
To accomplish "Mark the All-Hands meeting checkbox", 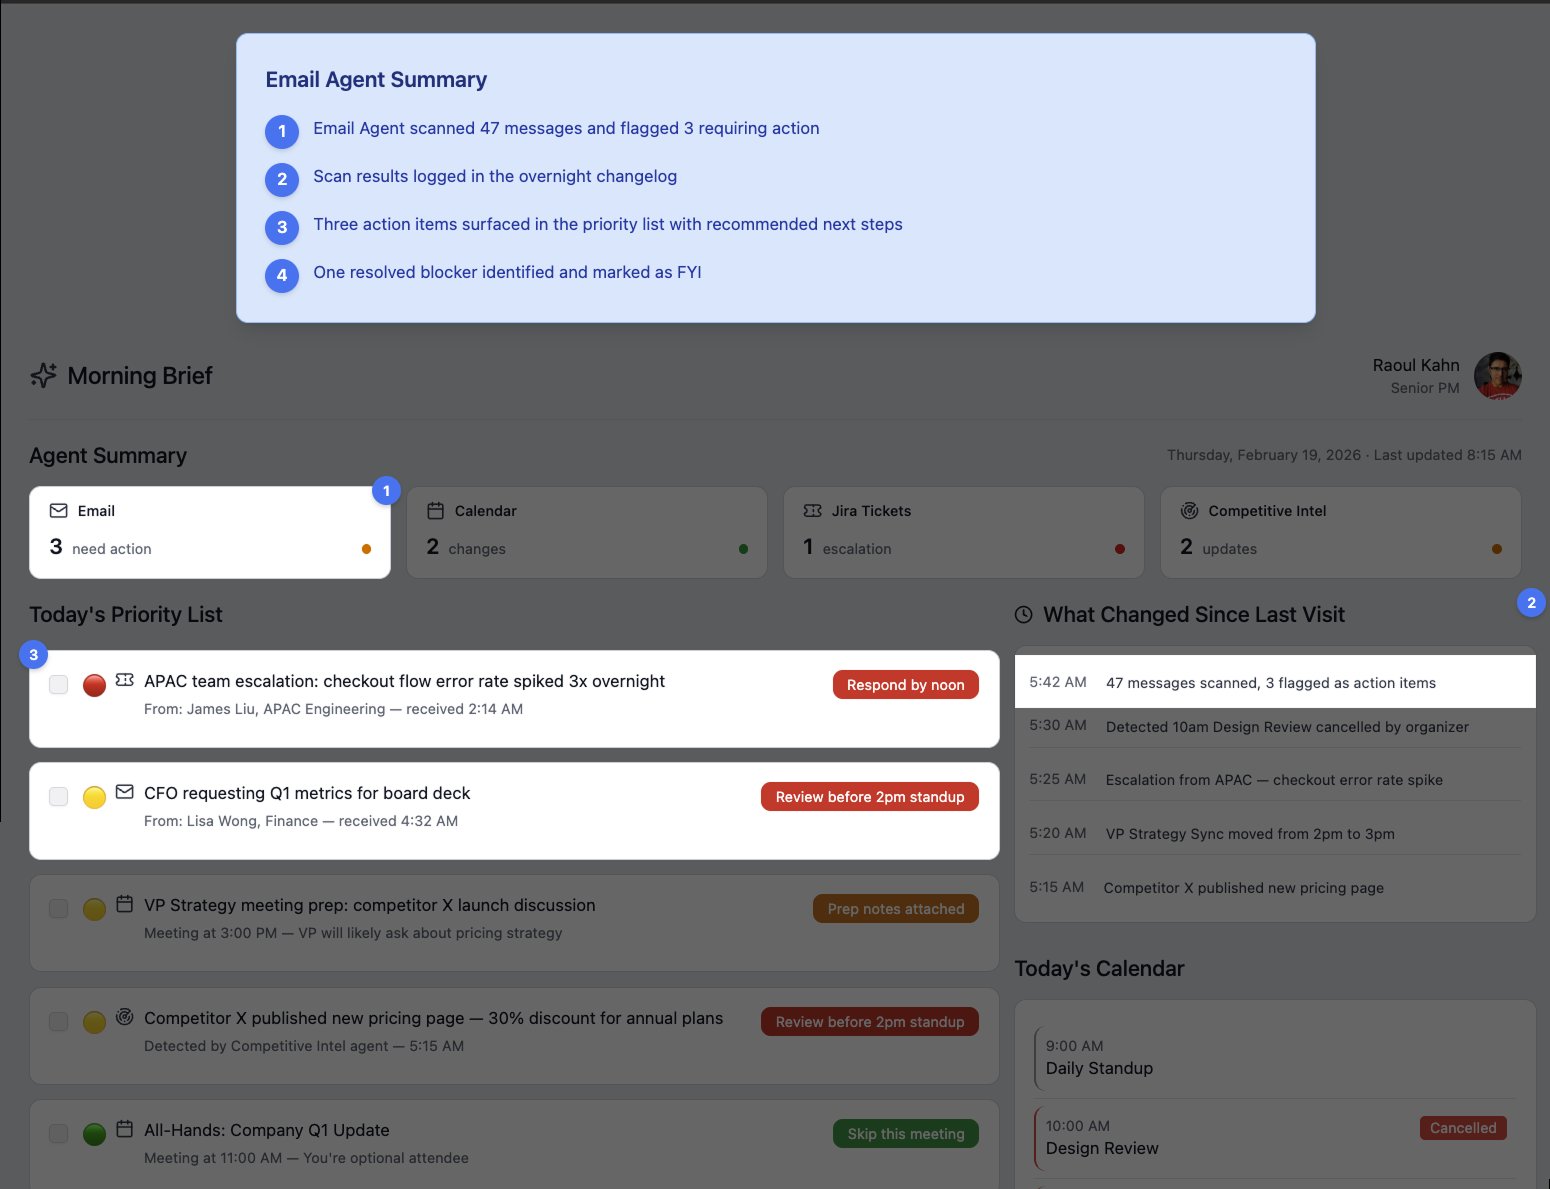I will [x=58, y=1133].
